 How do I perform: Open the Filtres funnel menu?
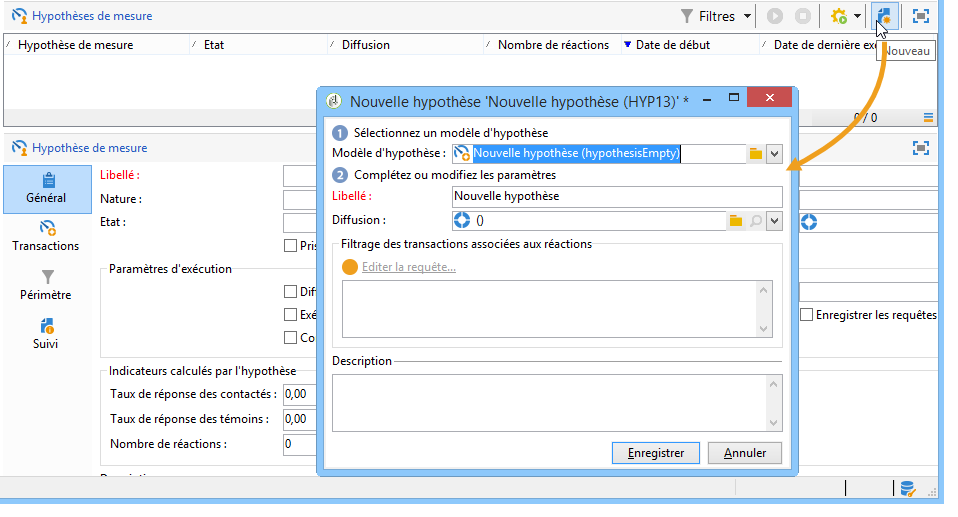[x=715, y=16]
